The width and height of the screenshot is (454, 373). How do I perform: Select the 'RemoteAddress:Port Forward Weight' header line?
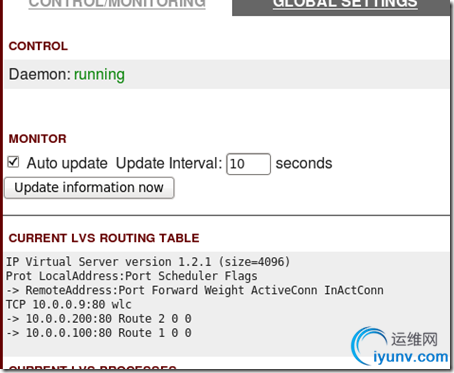[195, 290]
